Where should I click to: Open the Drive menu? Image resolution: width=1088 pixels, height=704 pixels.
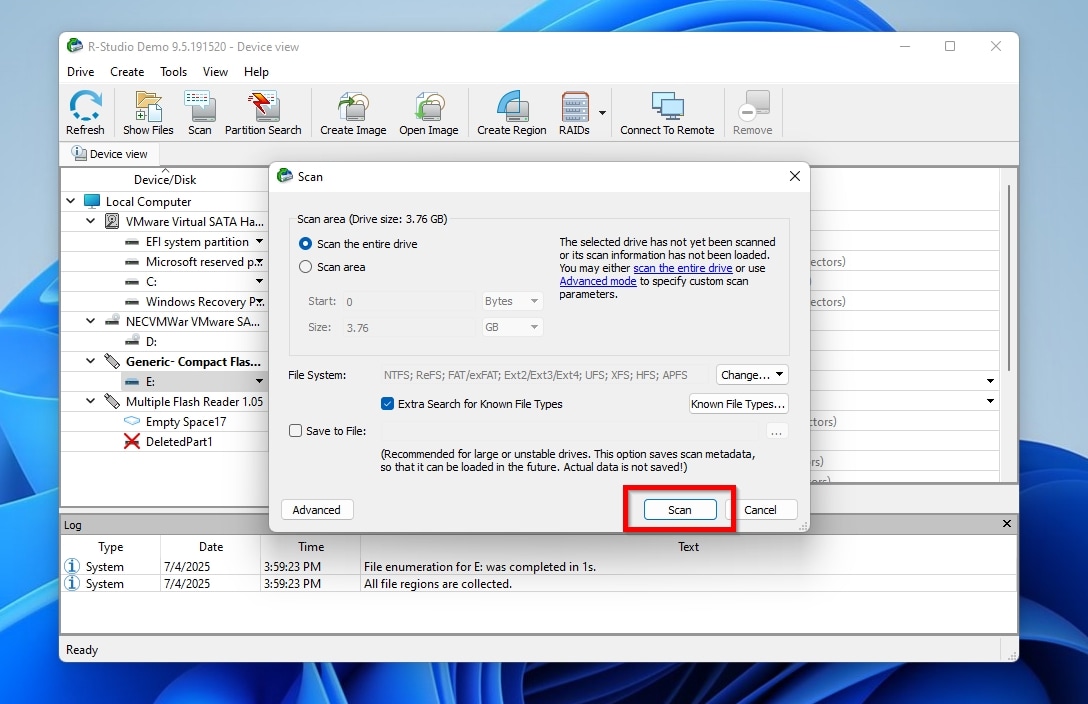tap(80, 71)
